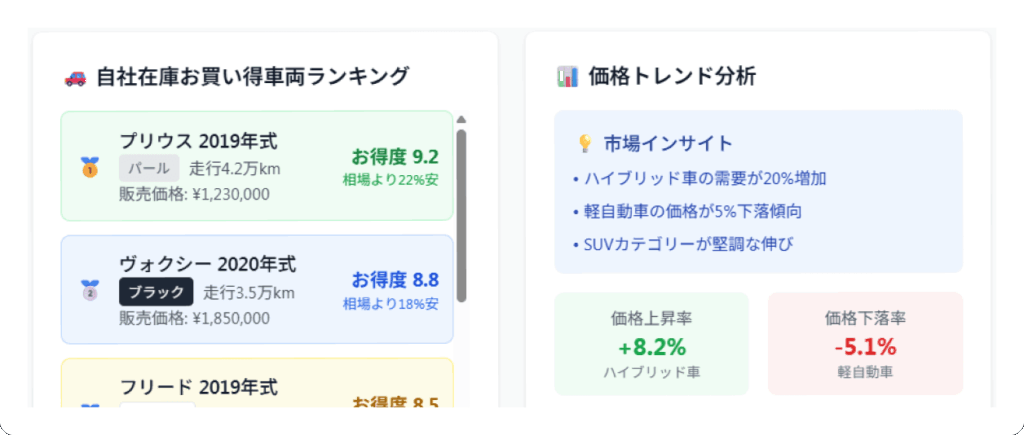1024x435 pixels.
Task: Click the お得度 8.8 score
Action: pos(394,280)
